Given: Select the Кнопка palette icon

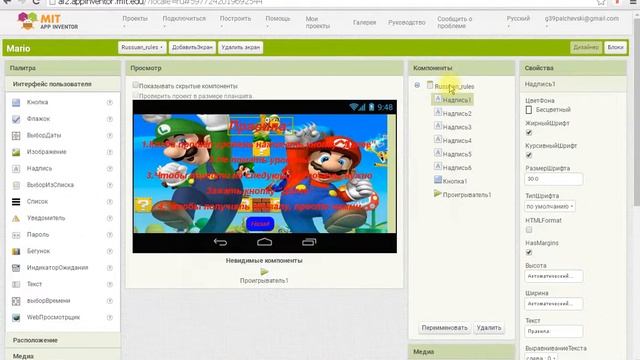Looking at the screenshot, I should click(16, 102).
